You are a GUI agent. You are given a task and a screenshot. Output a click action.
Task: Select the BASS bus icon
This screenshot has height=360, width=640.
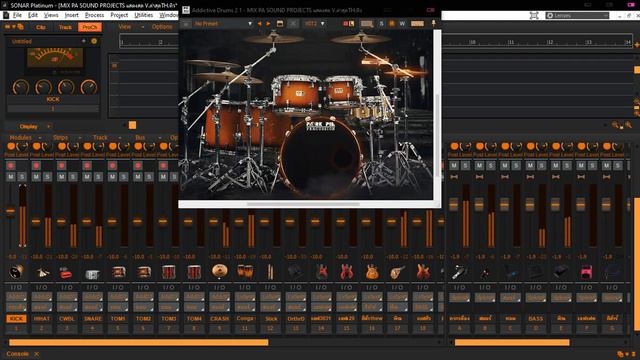(536, 272)
